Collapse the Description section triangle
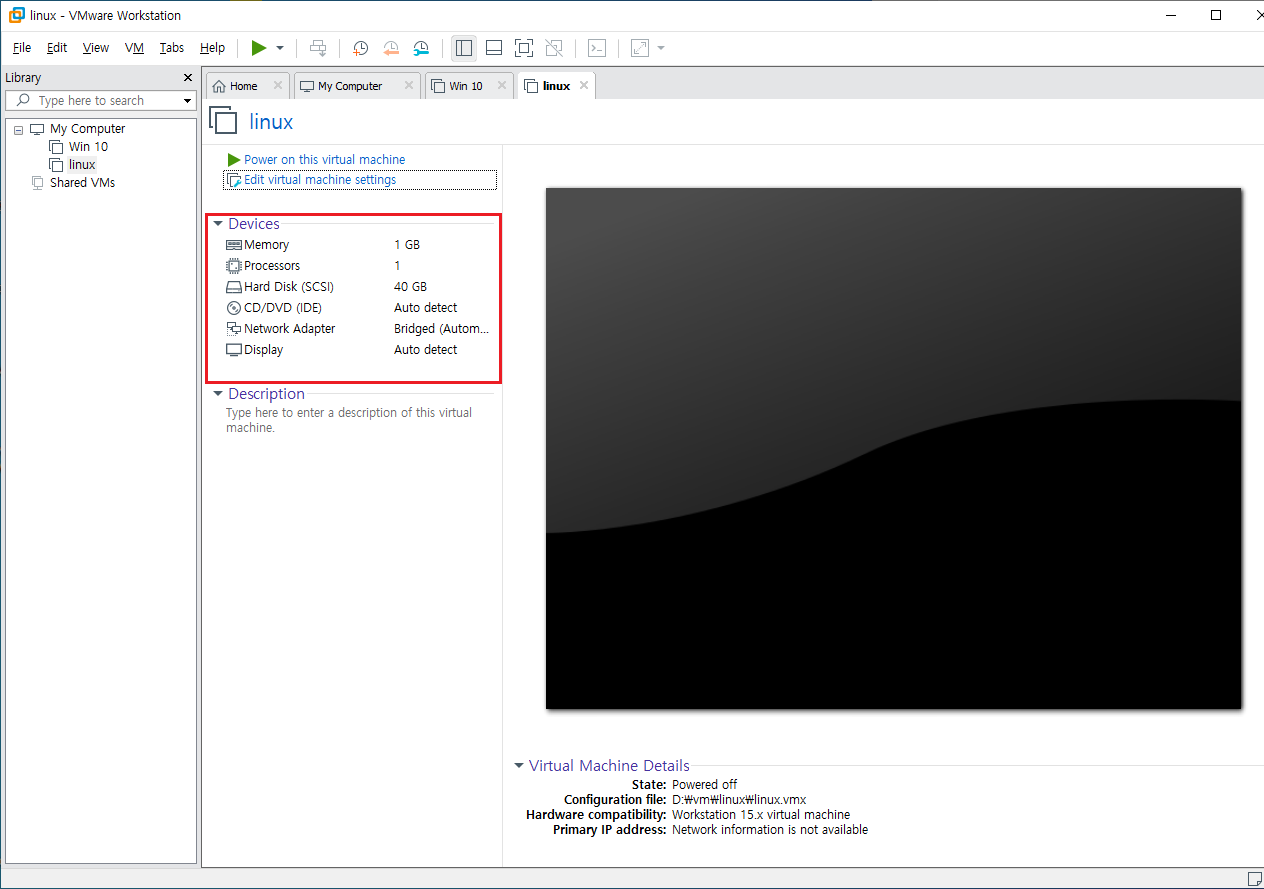Screen dimensions: 1264x889 point(218,394)
